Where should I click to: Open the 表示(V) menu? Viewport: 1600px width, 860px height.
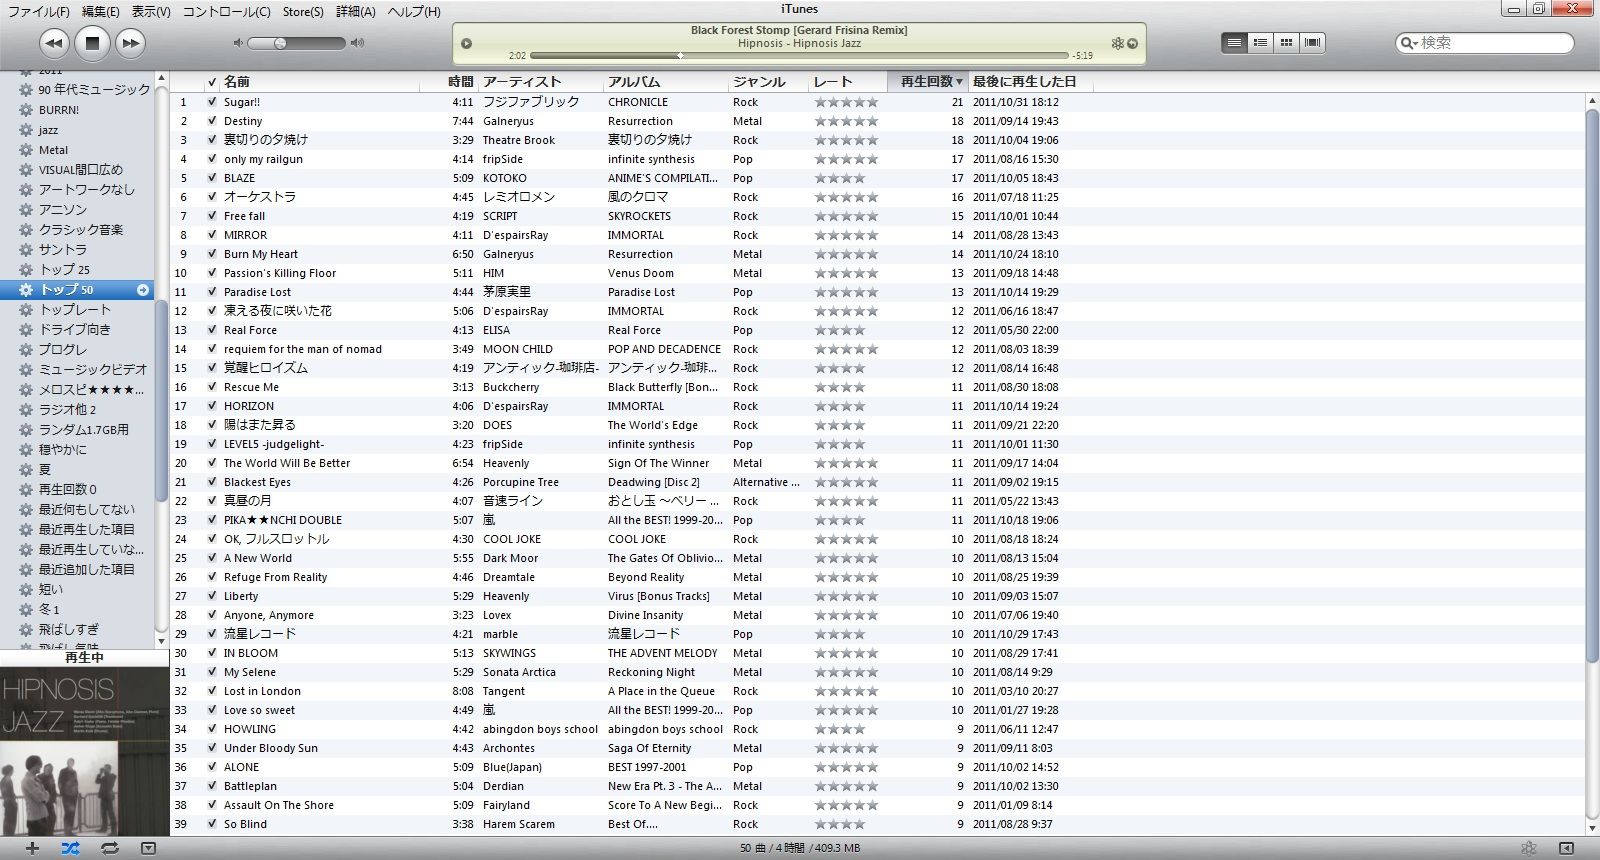pyautogui.click(x=151, y=11)
